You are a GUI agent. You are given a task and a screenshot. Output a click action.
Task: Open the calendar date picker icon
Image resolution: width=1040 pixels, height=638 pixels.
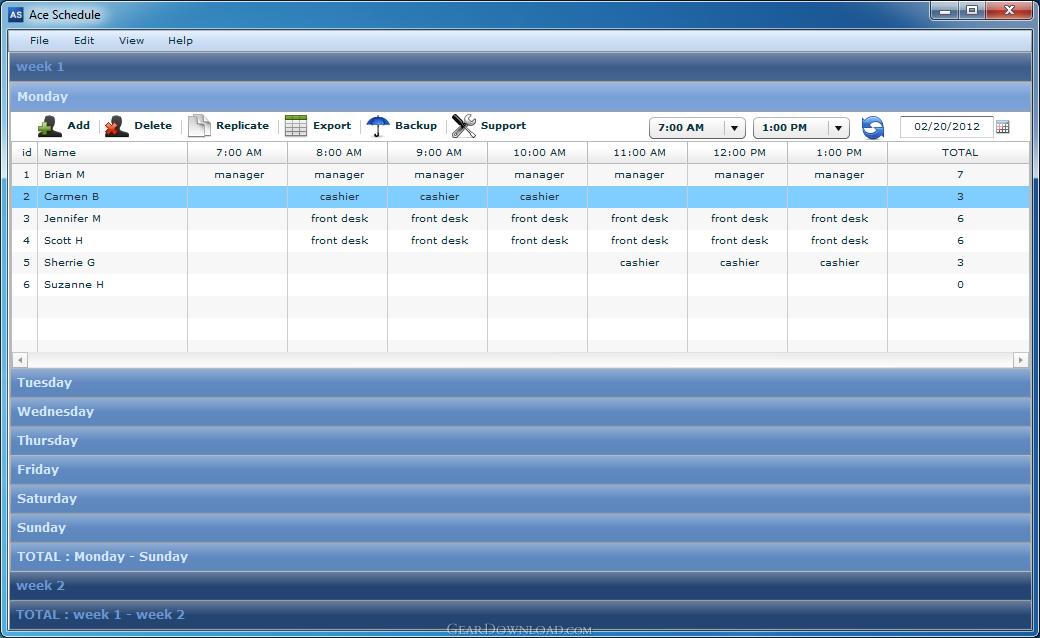pyautogui.click(x=1003, y=127)
